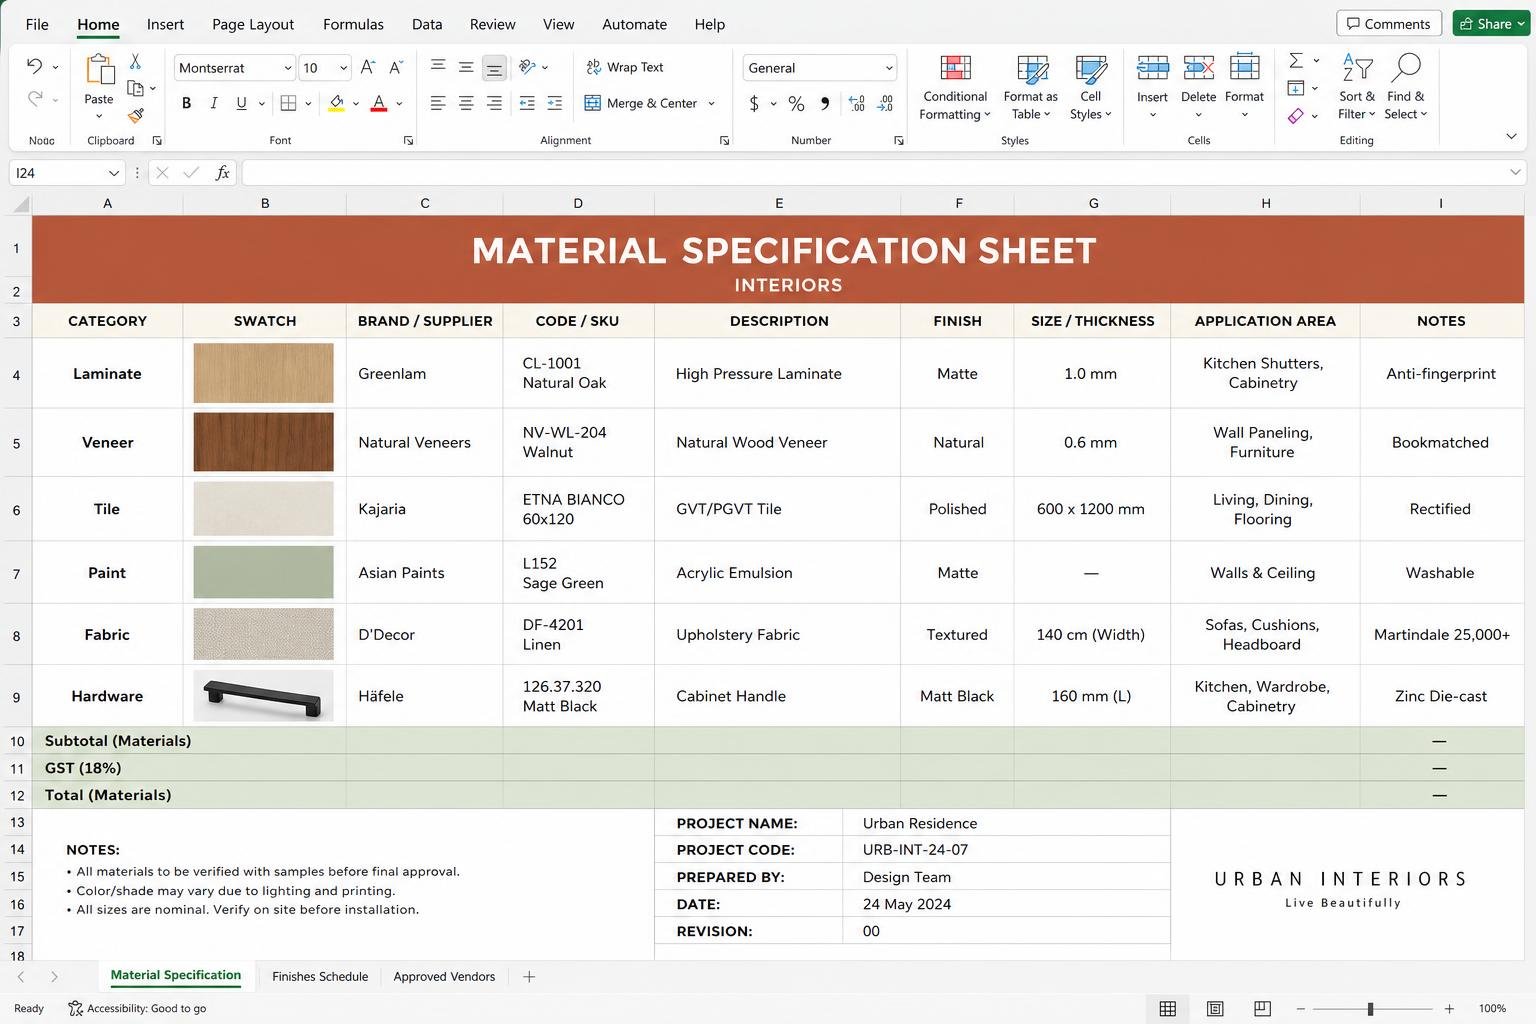This screenshot has width=1536, height=1024.
Task: Click the Walnut veneer swatch thumbnail
Action: point(264,442)
